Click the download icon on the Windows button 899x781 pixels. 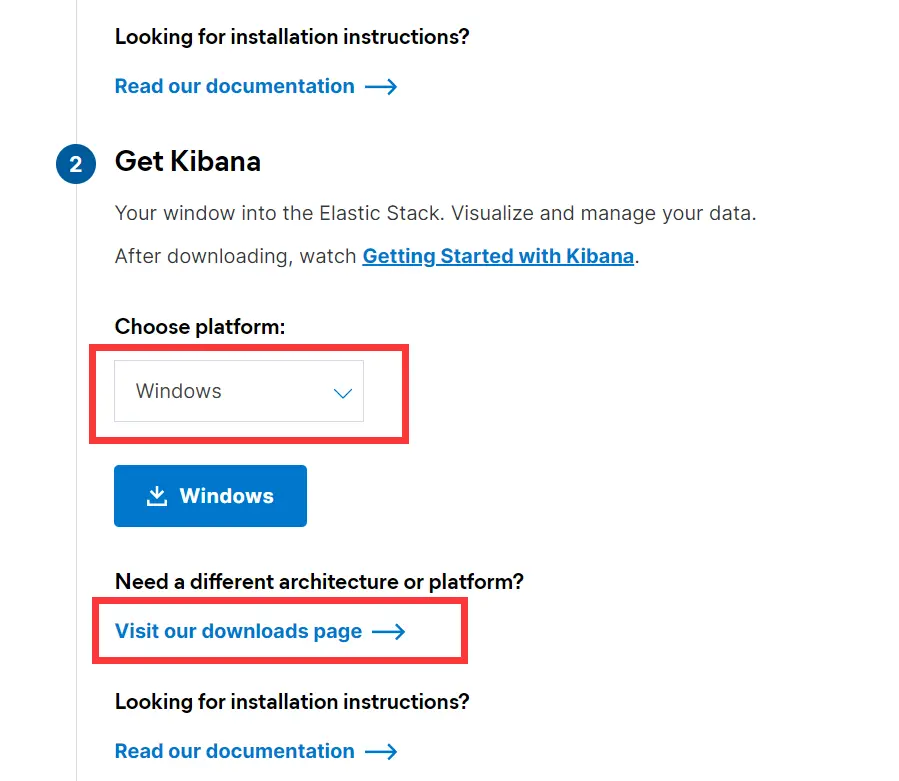pos(157,496)
